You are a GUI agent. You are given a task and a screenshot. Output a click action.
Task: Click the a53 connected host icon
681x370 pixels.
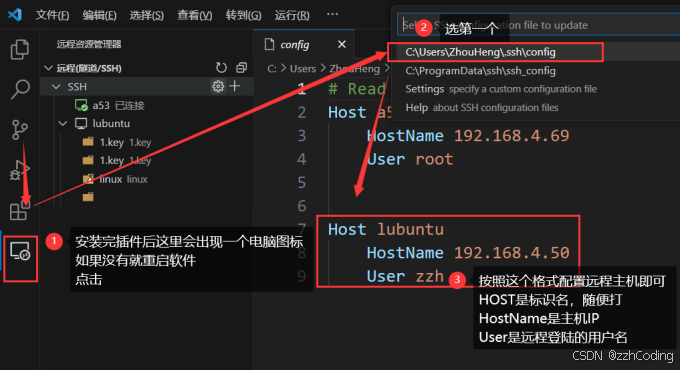pyautogui.click(x=81, y=105)
